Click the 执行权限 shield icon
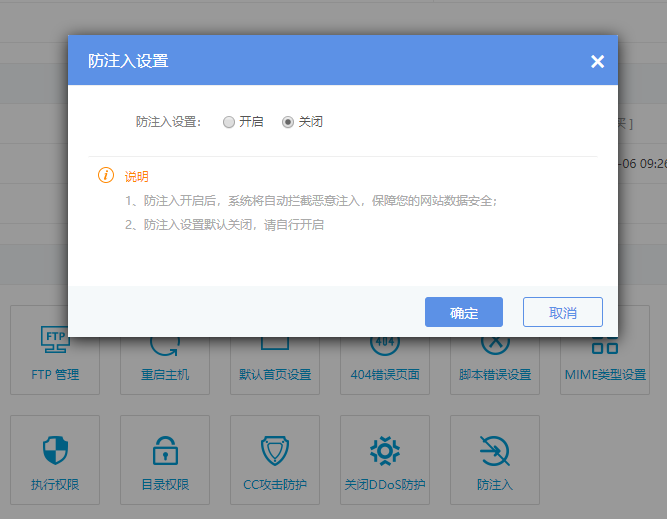Screen dimensions: 667x519 [55, 451]
